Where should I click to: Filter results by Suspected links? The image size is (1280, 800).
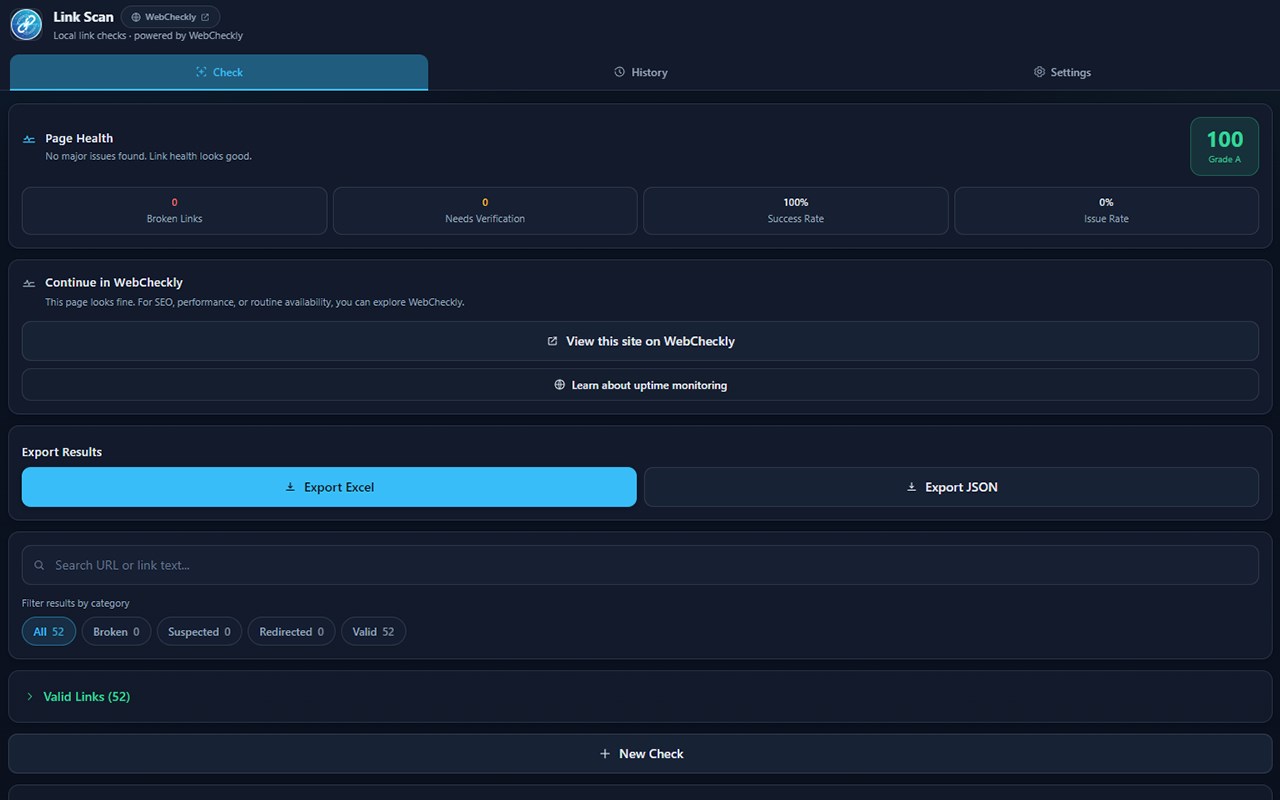click(x=199, y=632)
